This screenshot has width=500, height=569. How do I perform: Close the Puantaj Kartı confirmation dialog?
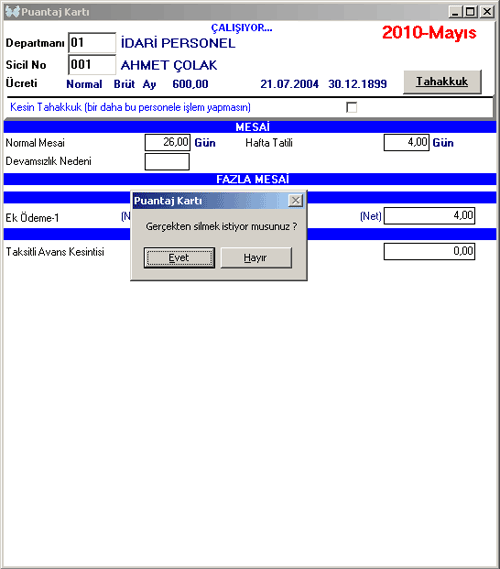296,200
